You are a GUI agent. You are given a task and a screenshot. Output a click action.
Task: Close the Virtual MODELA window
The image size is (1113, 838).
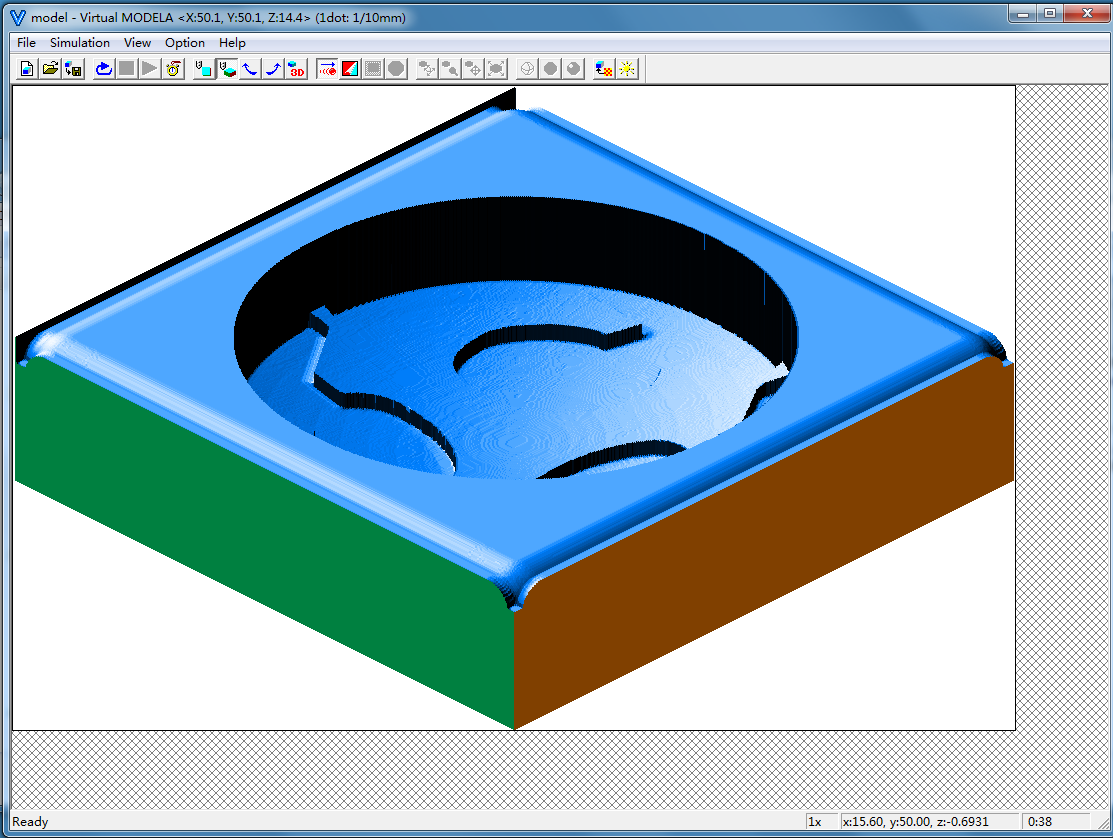pyautogui.click(x=1086, y=13)
